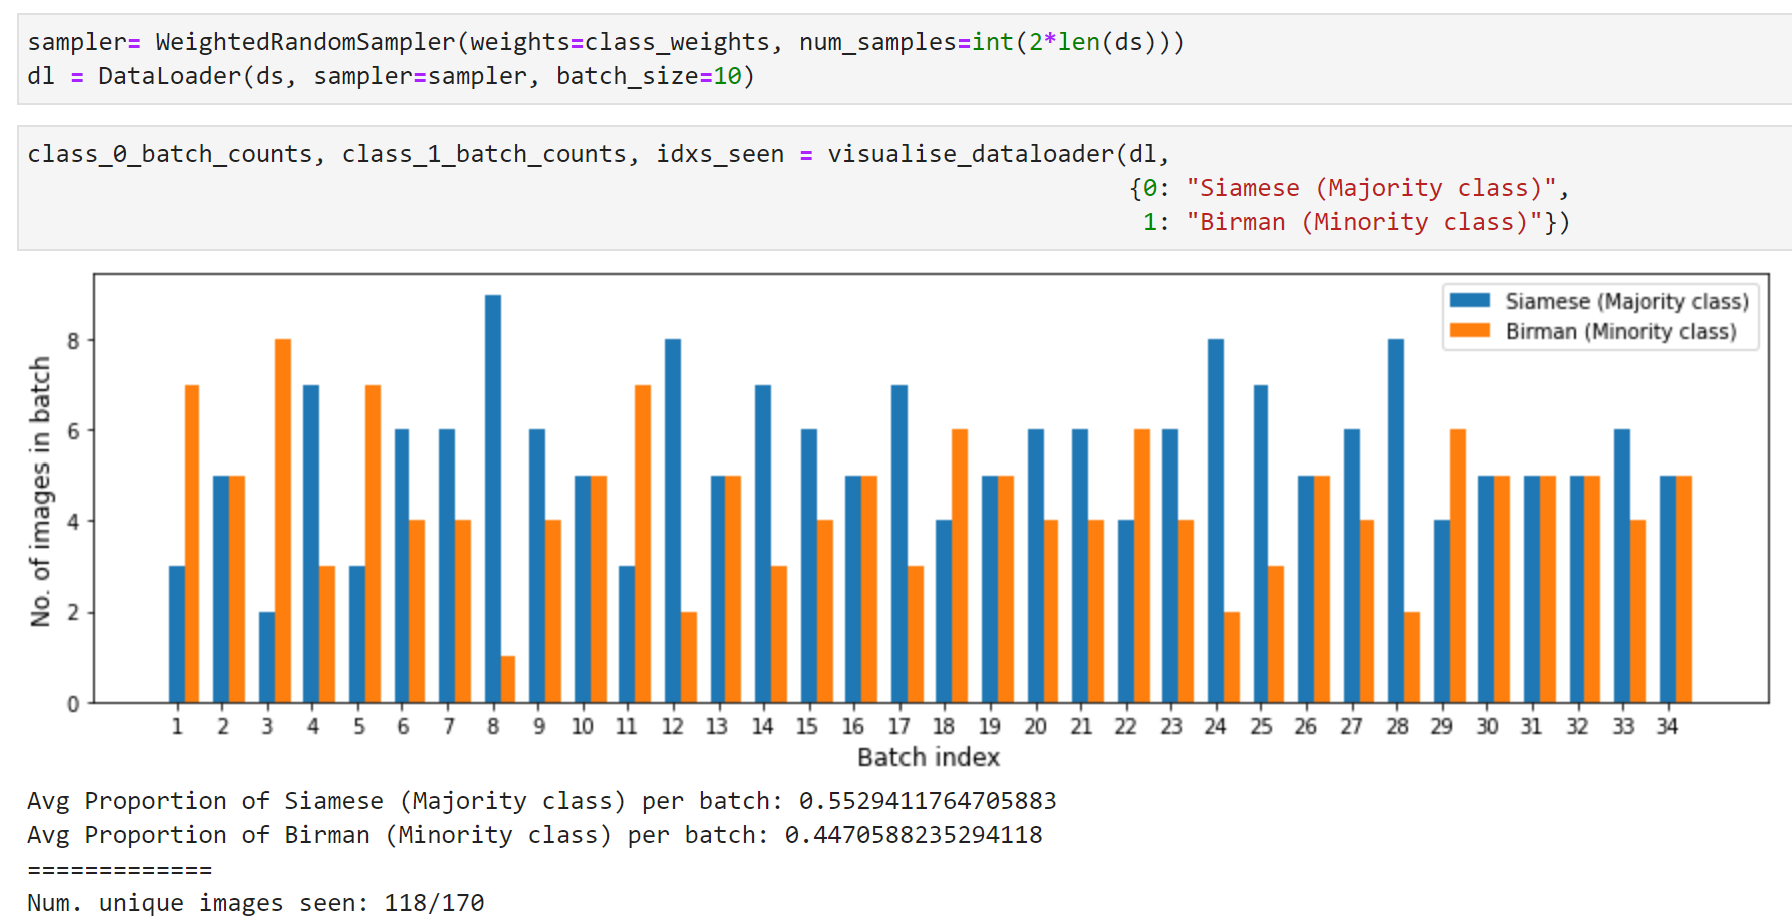Click the blue bar for batch 24
The image size is (1792, 922).
[x=1216, y=521]
